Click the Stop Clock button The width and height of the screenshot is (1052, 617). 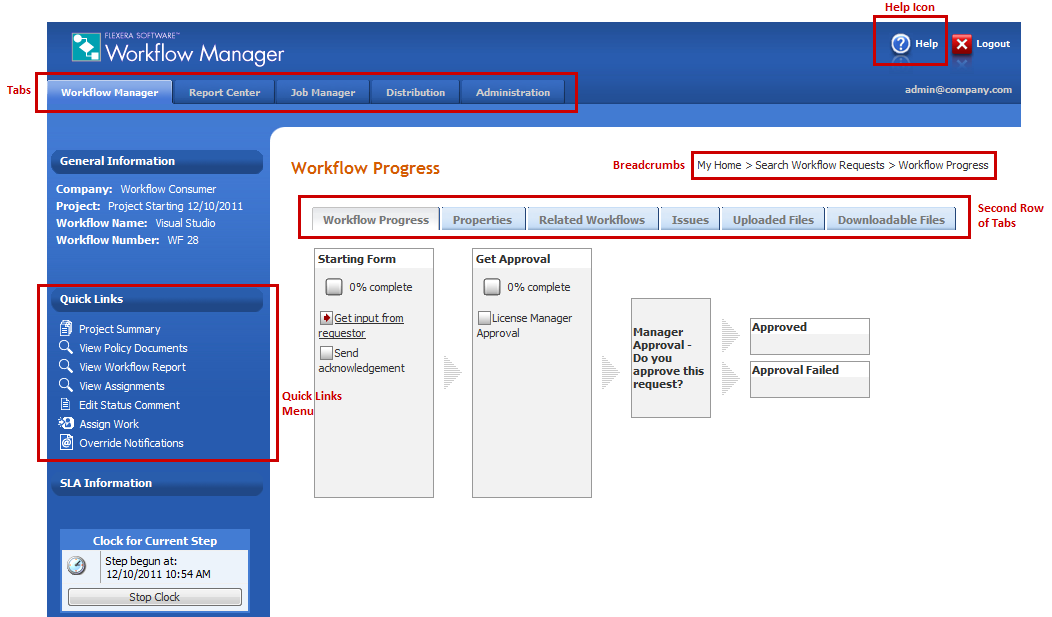154,597
